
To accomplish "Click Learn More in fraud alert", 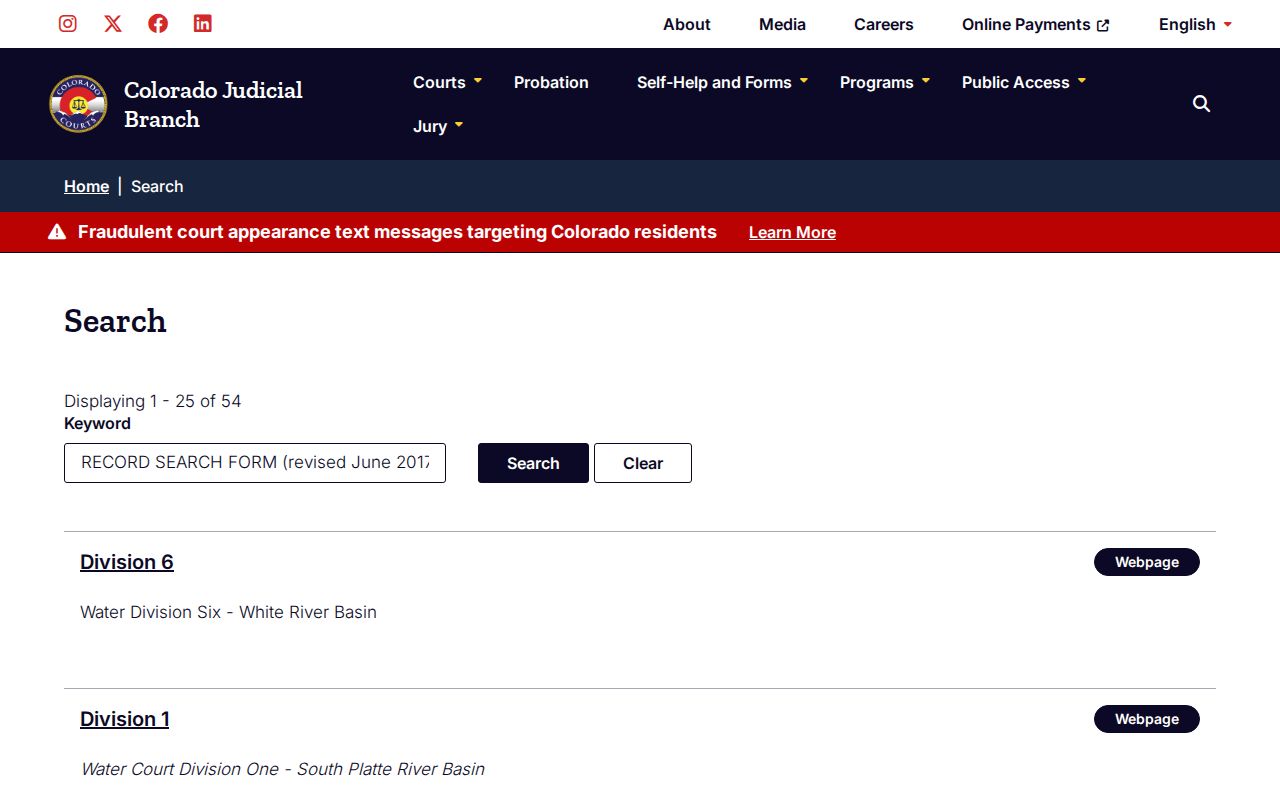I will pos(792,232).
